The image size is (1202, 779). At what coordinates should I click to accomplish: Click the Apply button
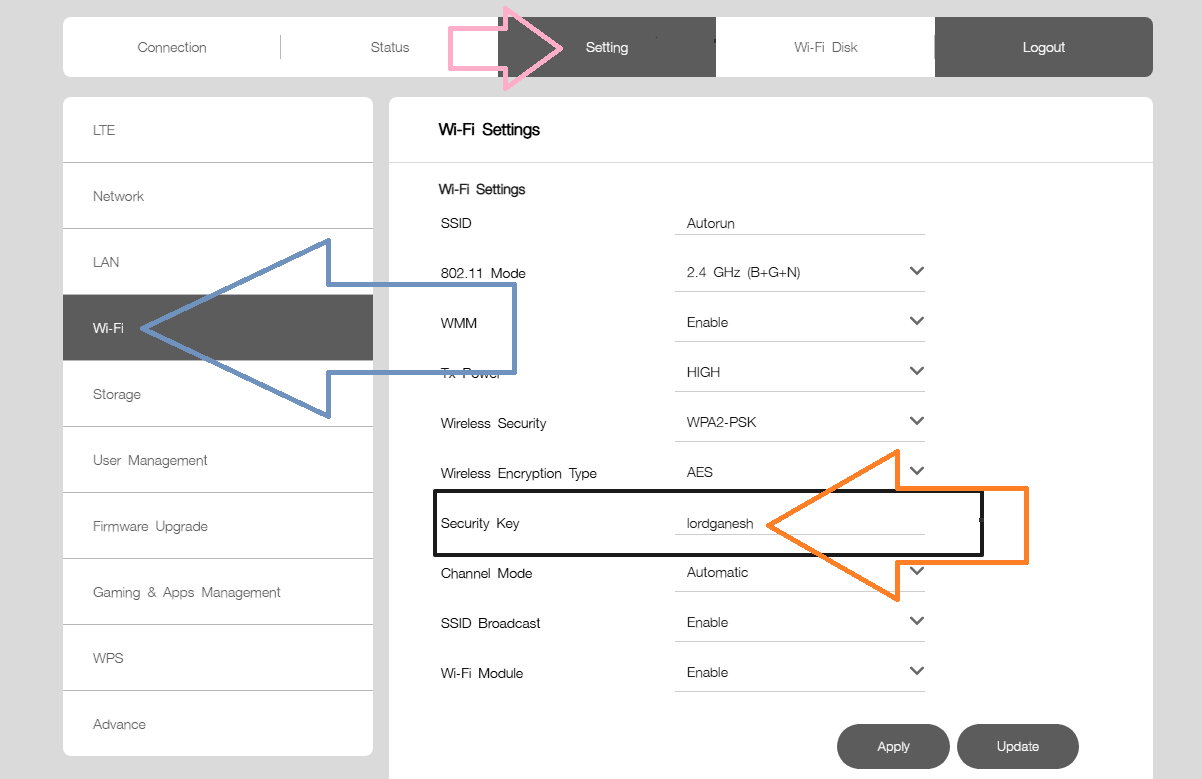coord(892,746)
